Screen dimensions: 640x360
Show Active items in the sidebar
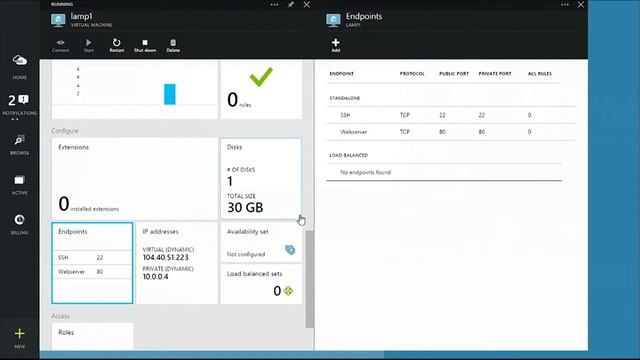[19, 184]
